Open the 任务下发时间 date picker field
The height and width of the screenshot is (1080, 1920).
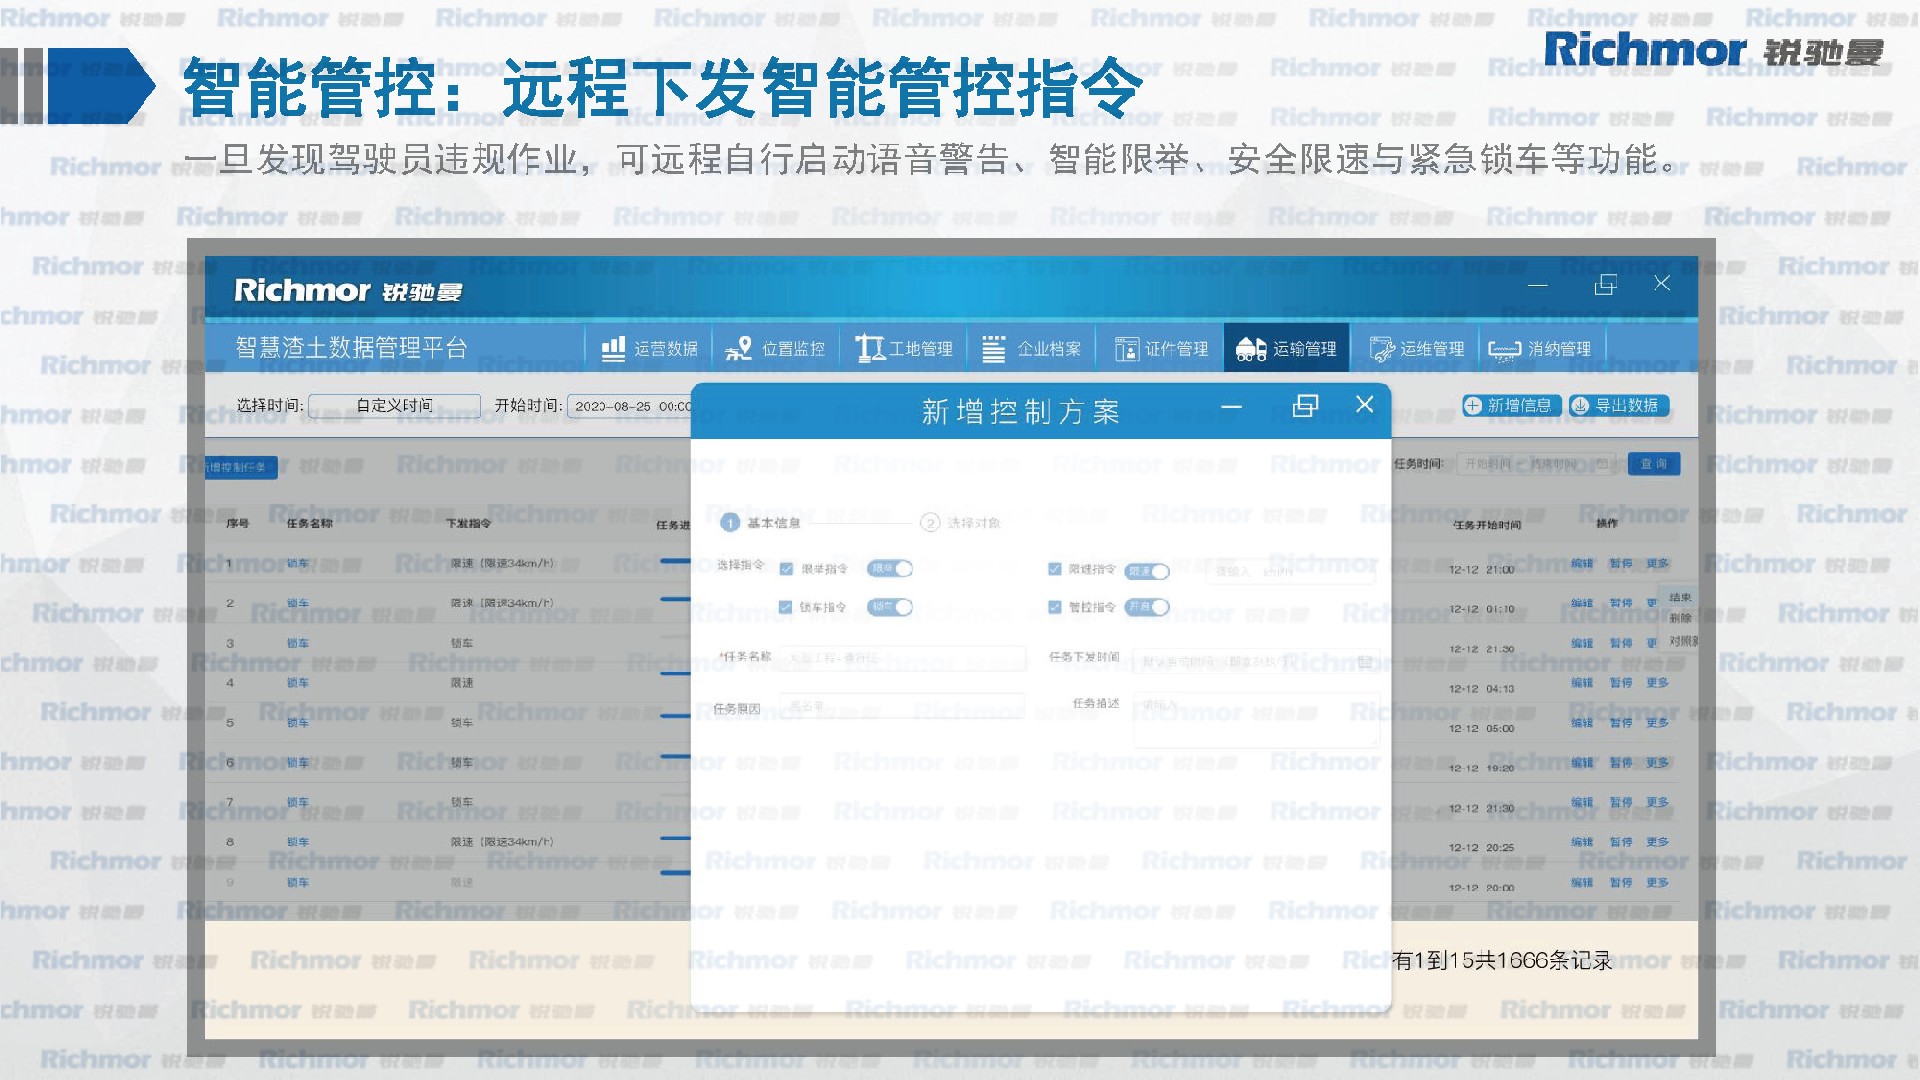tap(1257, 662)
